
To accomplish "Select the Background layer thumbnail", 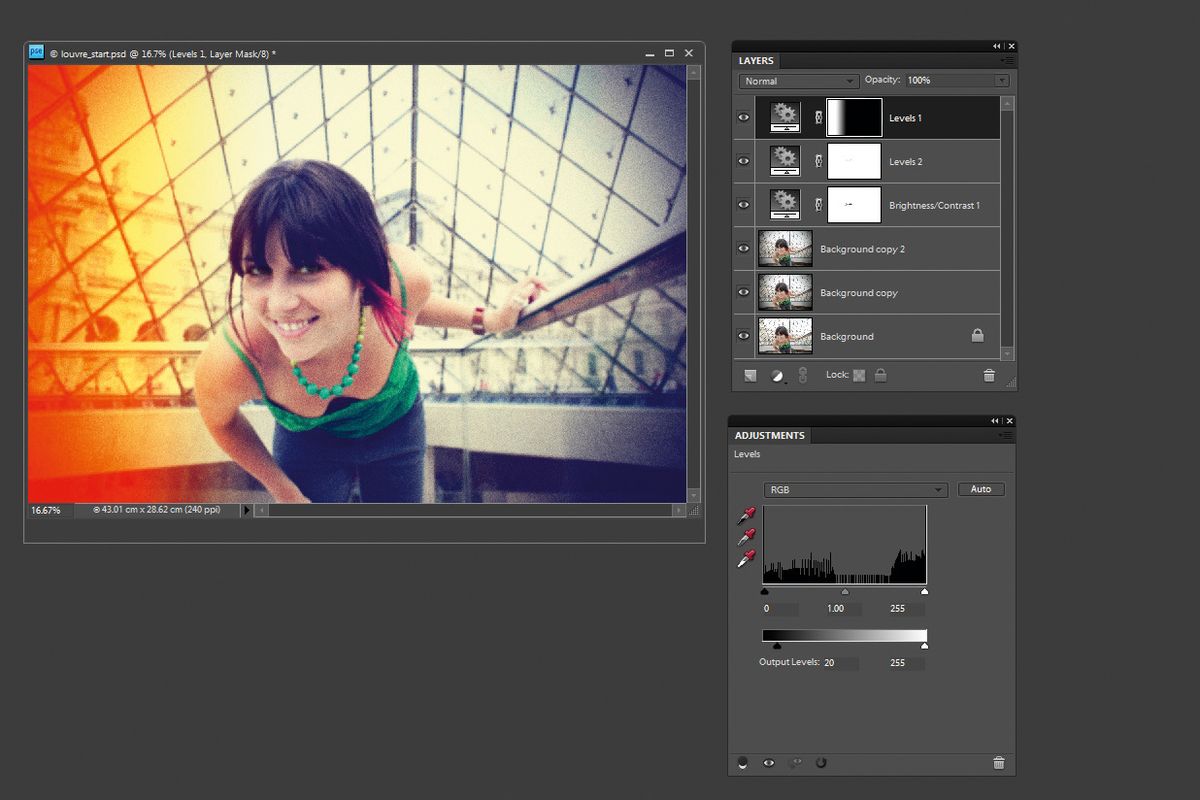I will pyautogui.click(x=786, y=336).
